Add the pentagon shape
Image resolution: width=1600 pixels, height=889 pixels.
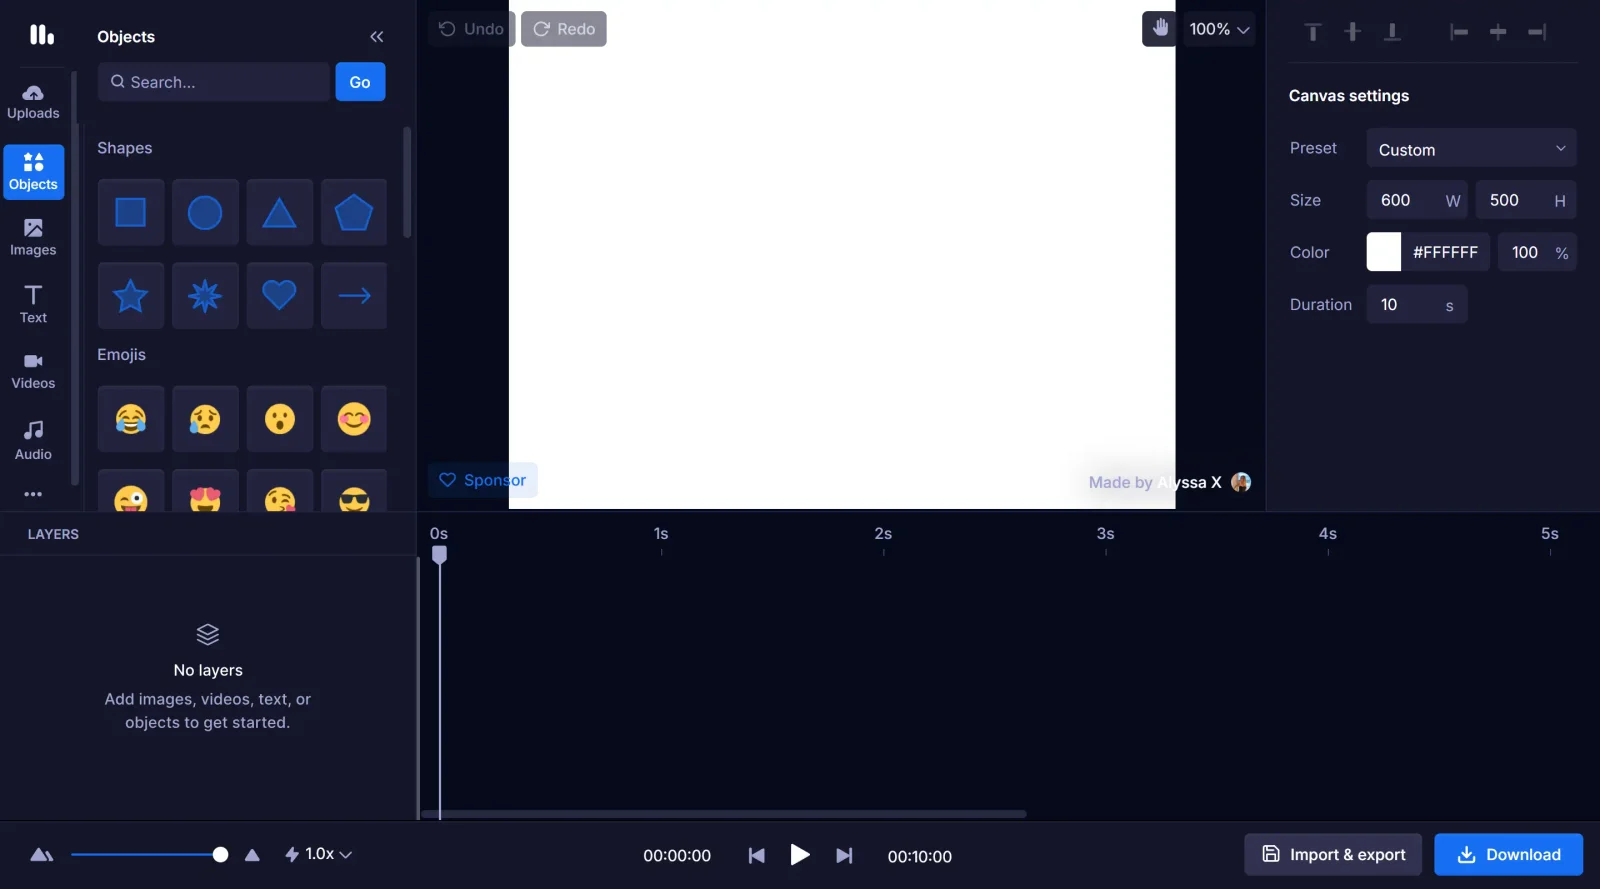click(x=354, y=213)
